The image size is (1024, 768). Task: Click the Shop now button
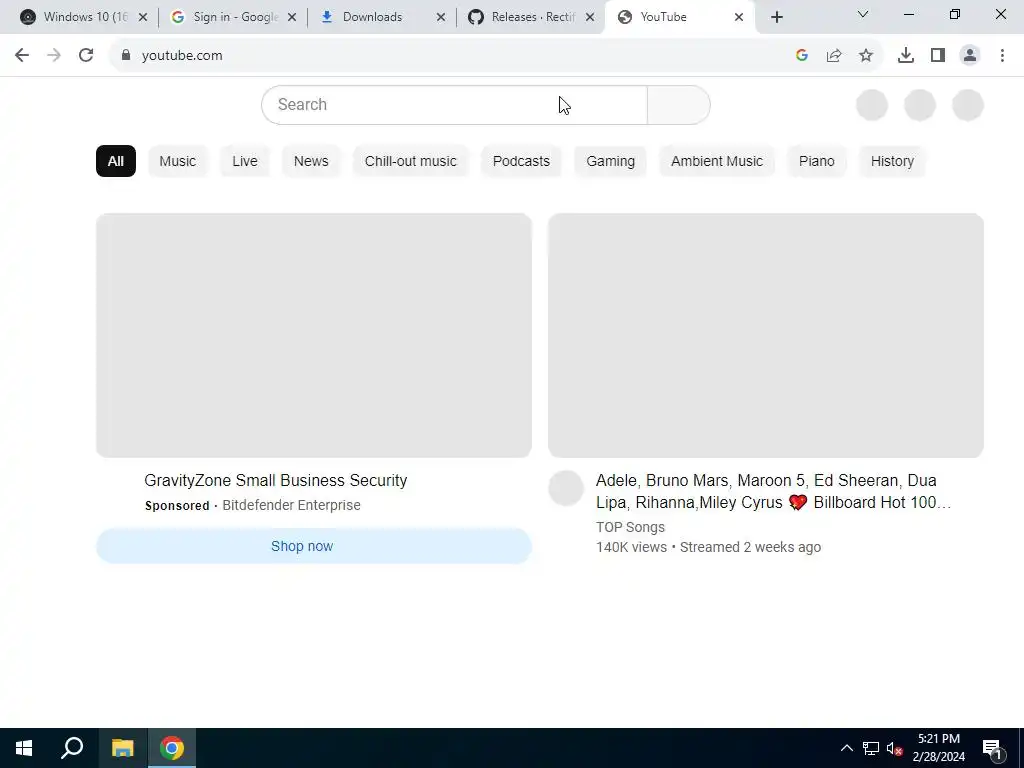314,546
